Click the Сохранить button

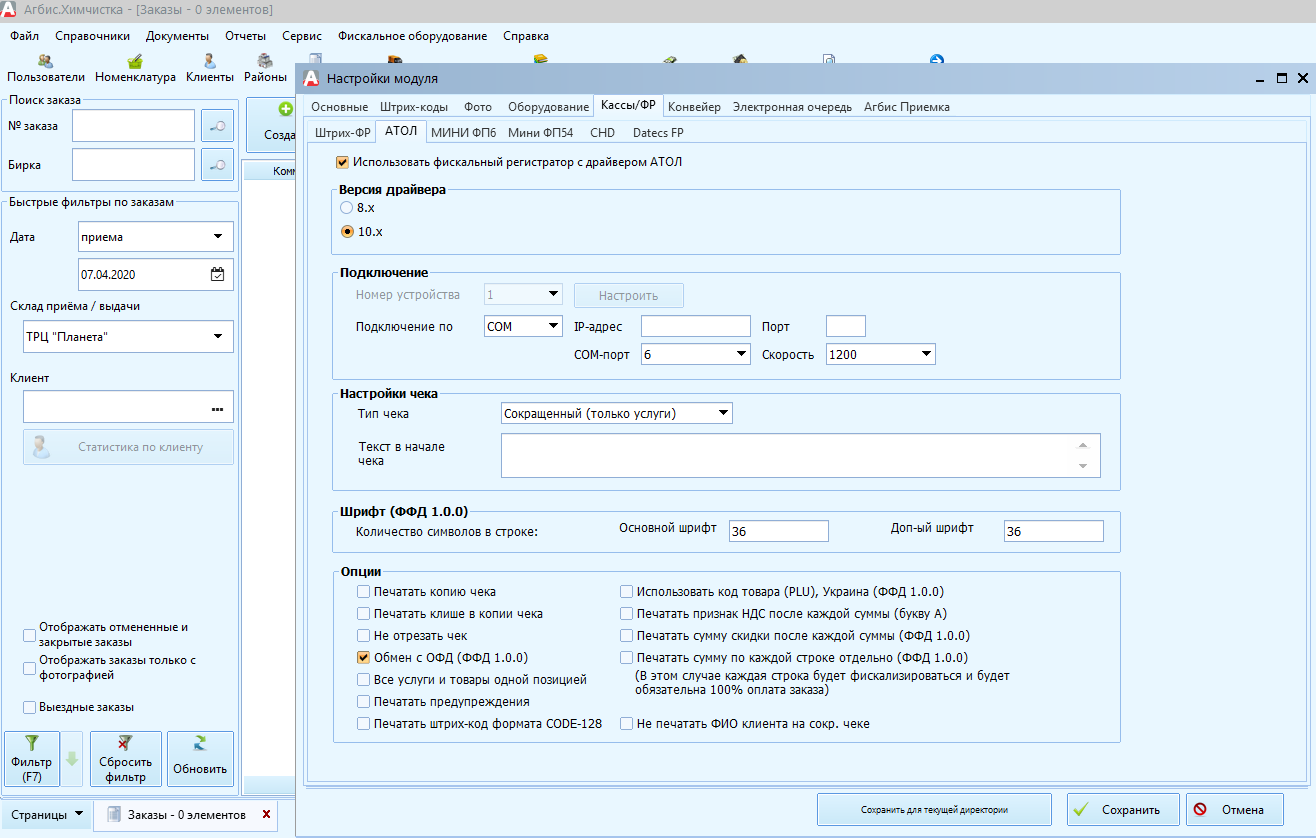click(x=1123, y=810)
